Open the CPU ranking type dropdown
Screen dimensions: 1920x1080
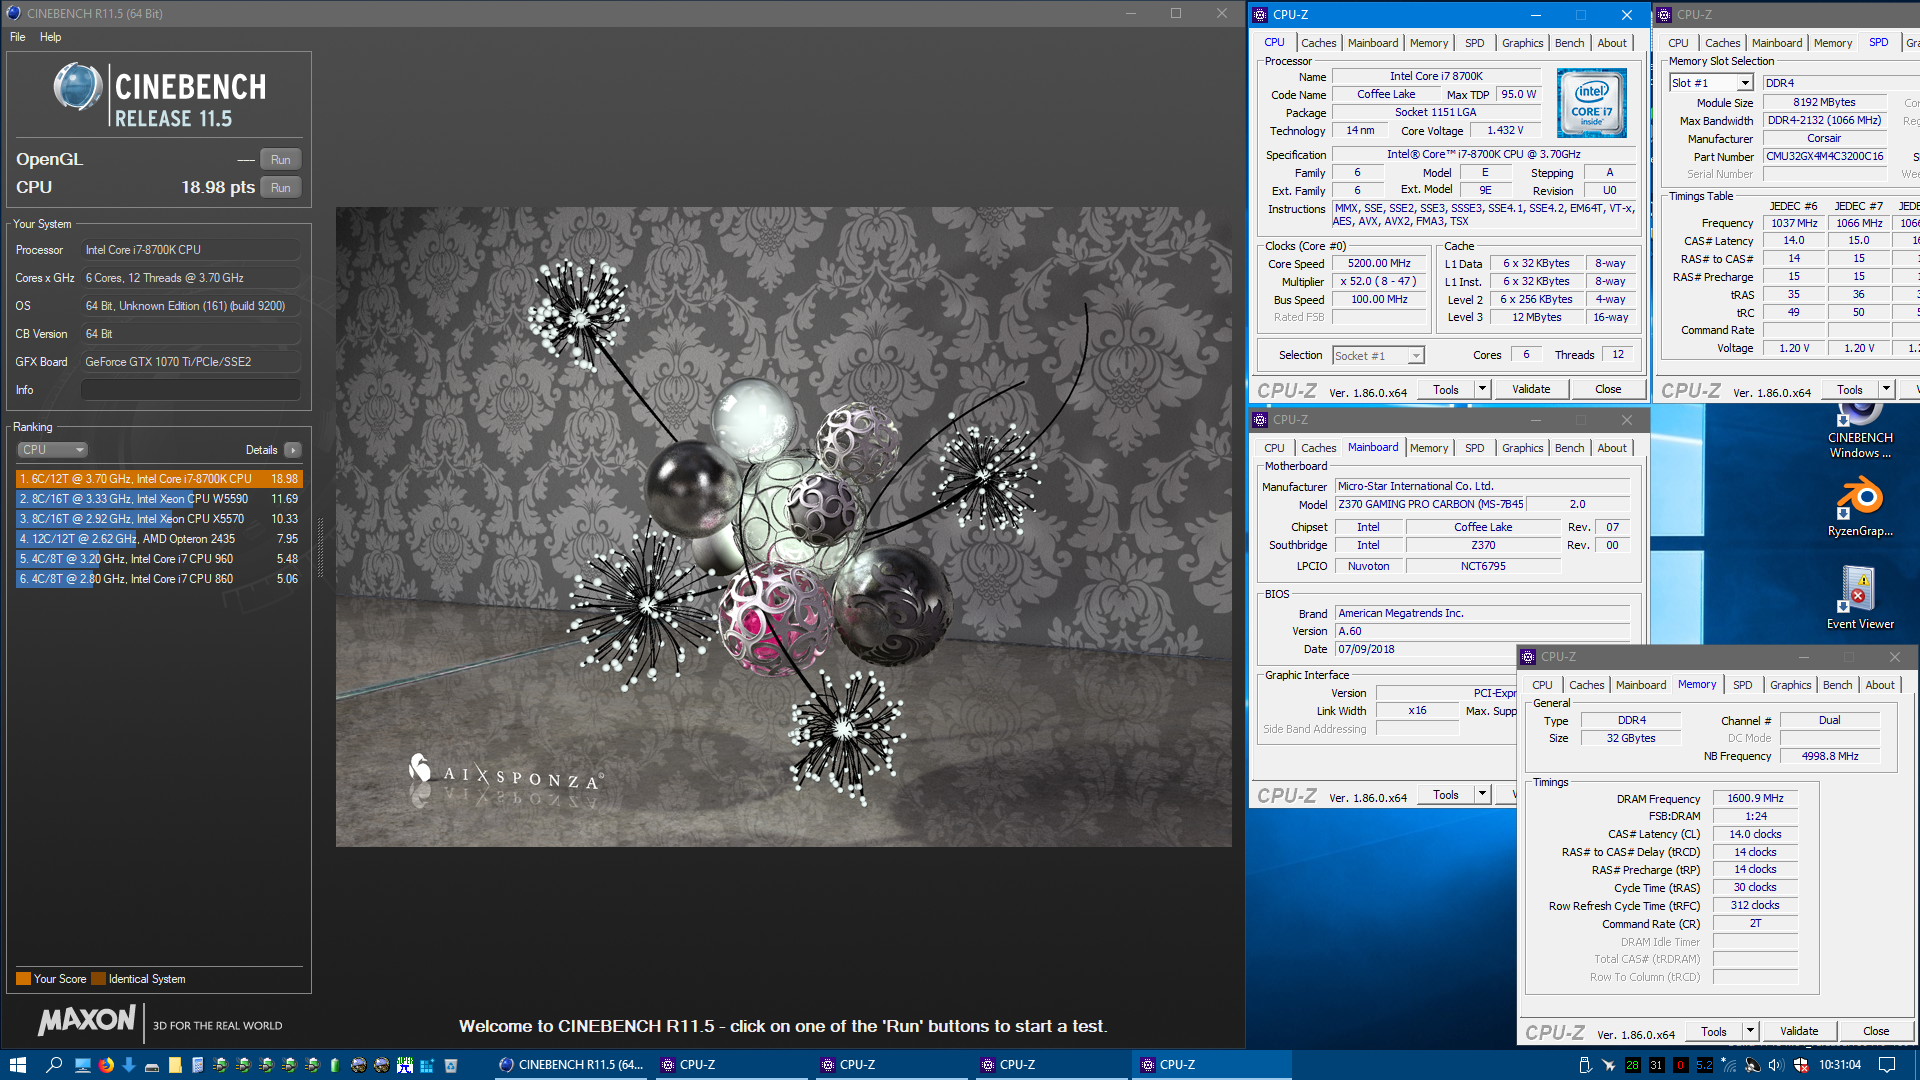(x=53, y=450)
